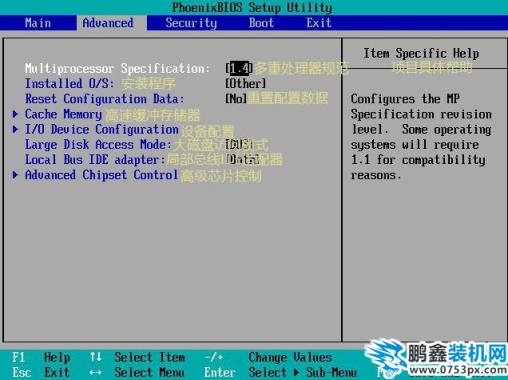Image resolution: width=508 pixels, height=380 pixels.
Task: Go to the Boot tab
Action: tap(261, 23)
